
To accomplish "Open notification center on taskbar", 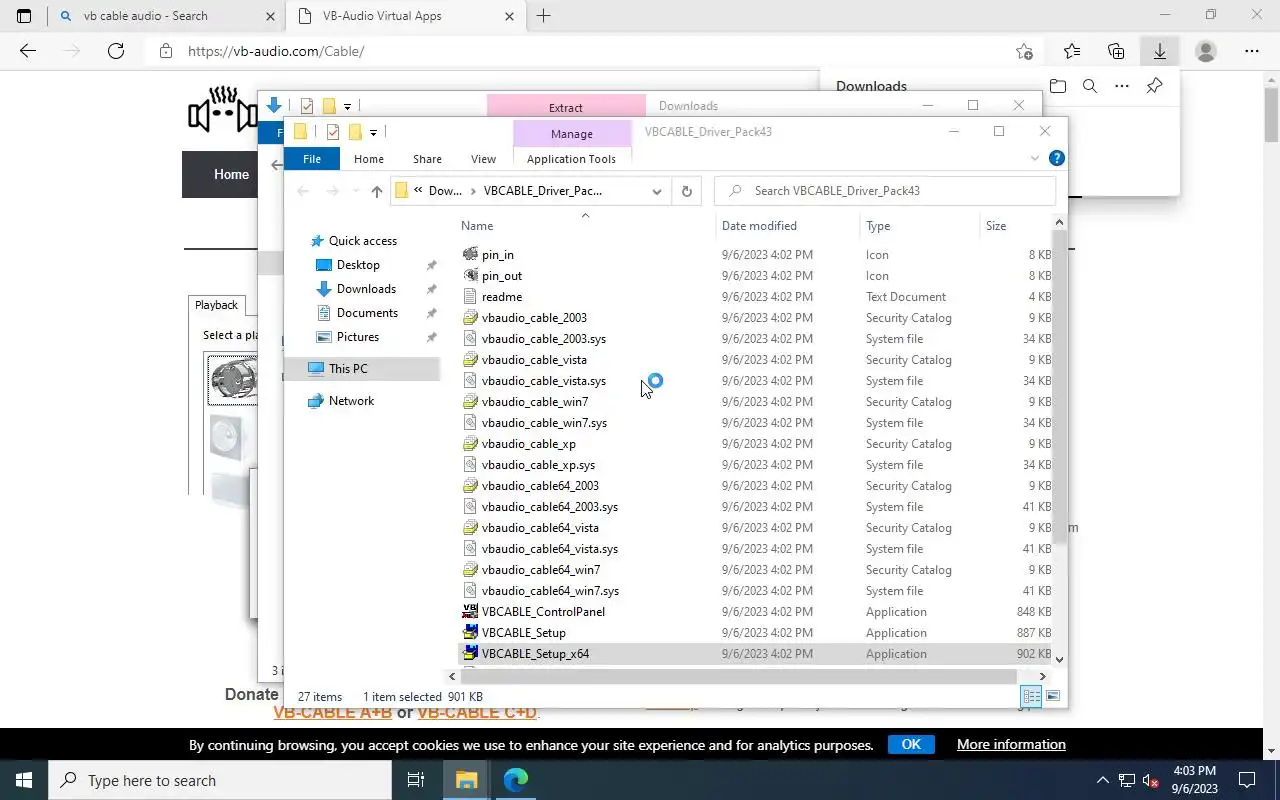I will pyautogui.click(x=1247, y=780).
